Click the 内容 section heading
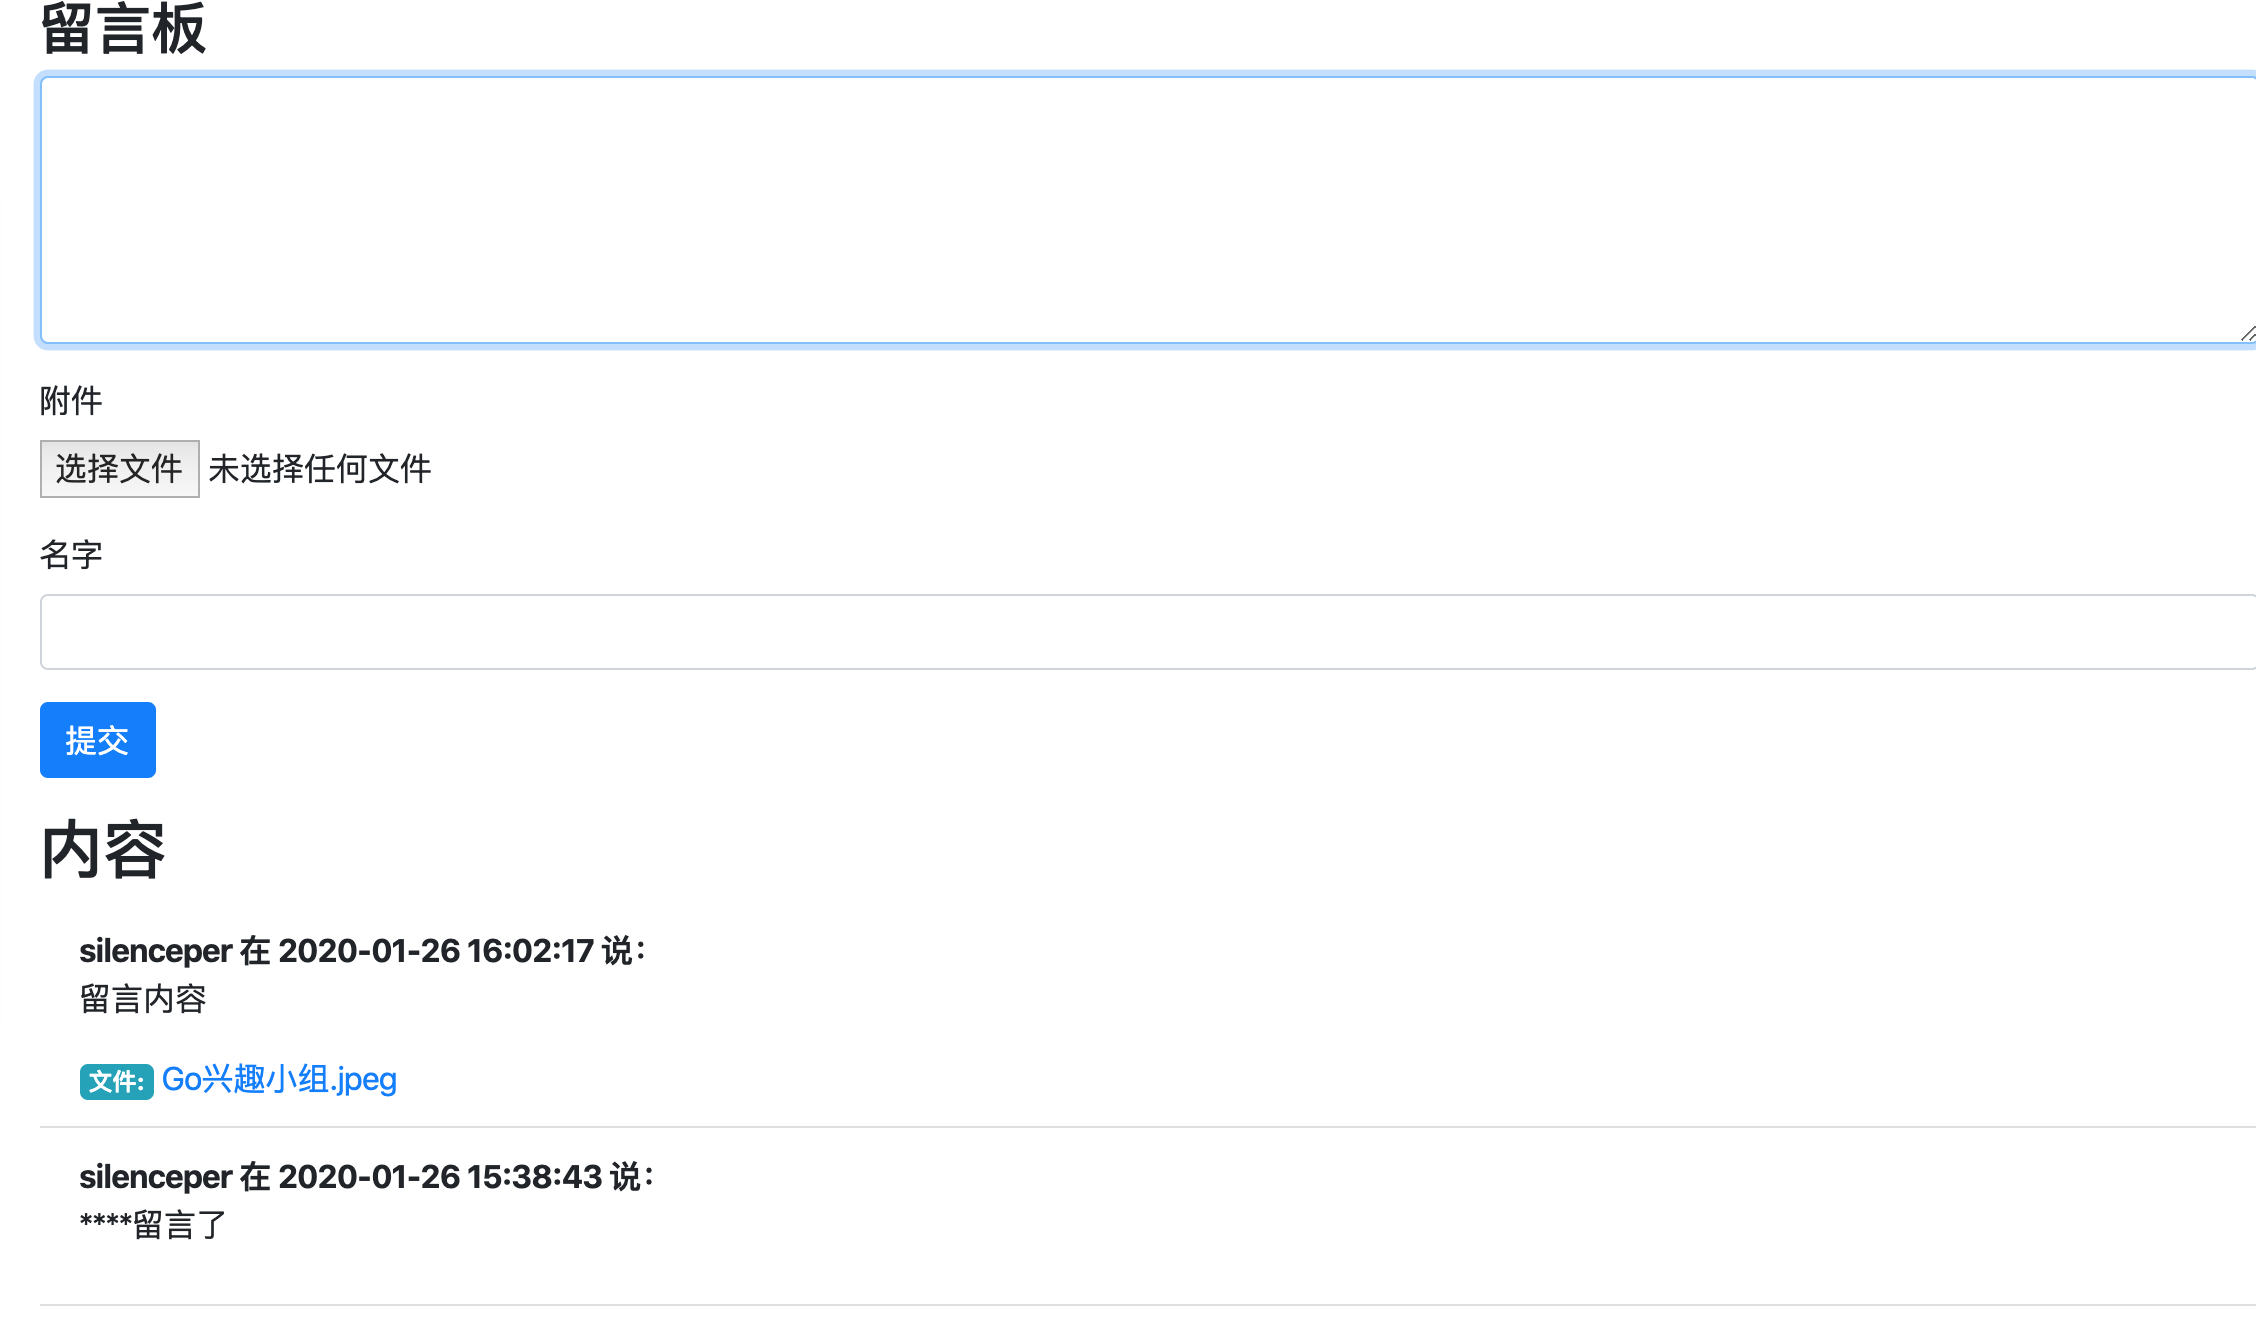This screenshot has height=1332, width=2256. (x=103, y=850)
